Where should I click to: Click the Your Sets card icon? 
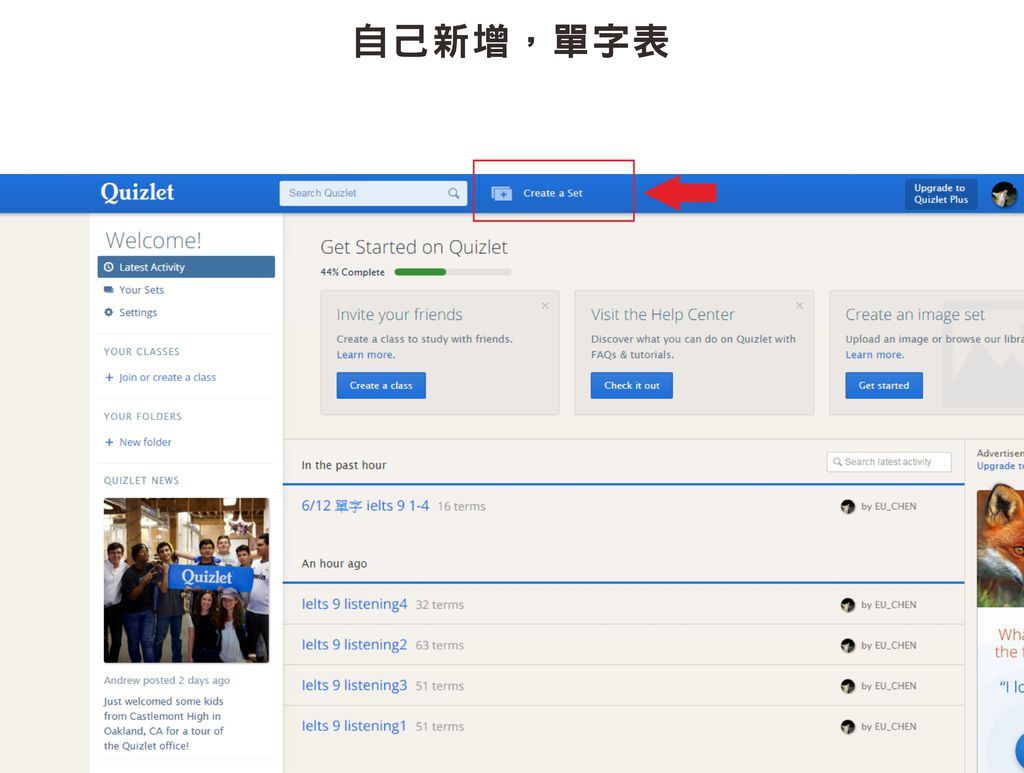(x=108, y=290)
